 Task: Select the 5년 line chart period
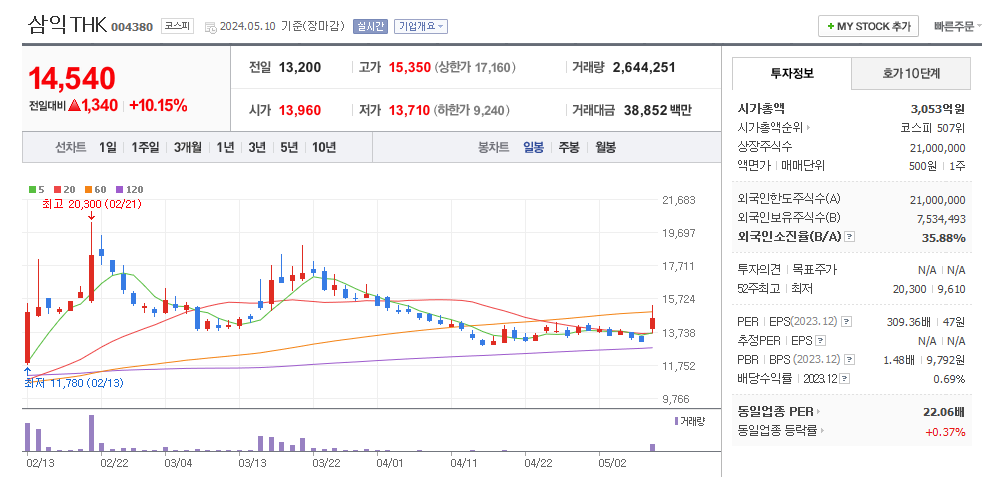(x=289, y=147)
